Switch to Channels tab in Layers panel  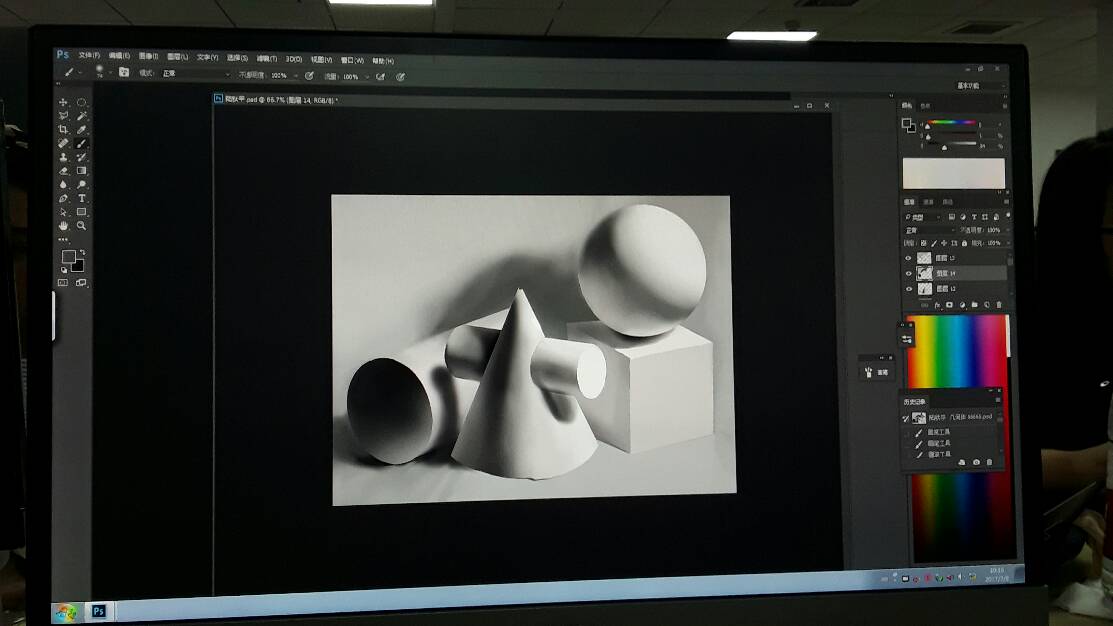coord(928,202)
